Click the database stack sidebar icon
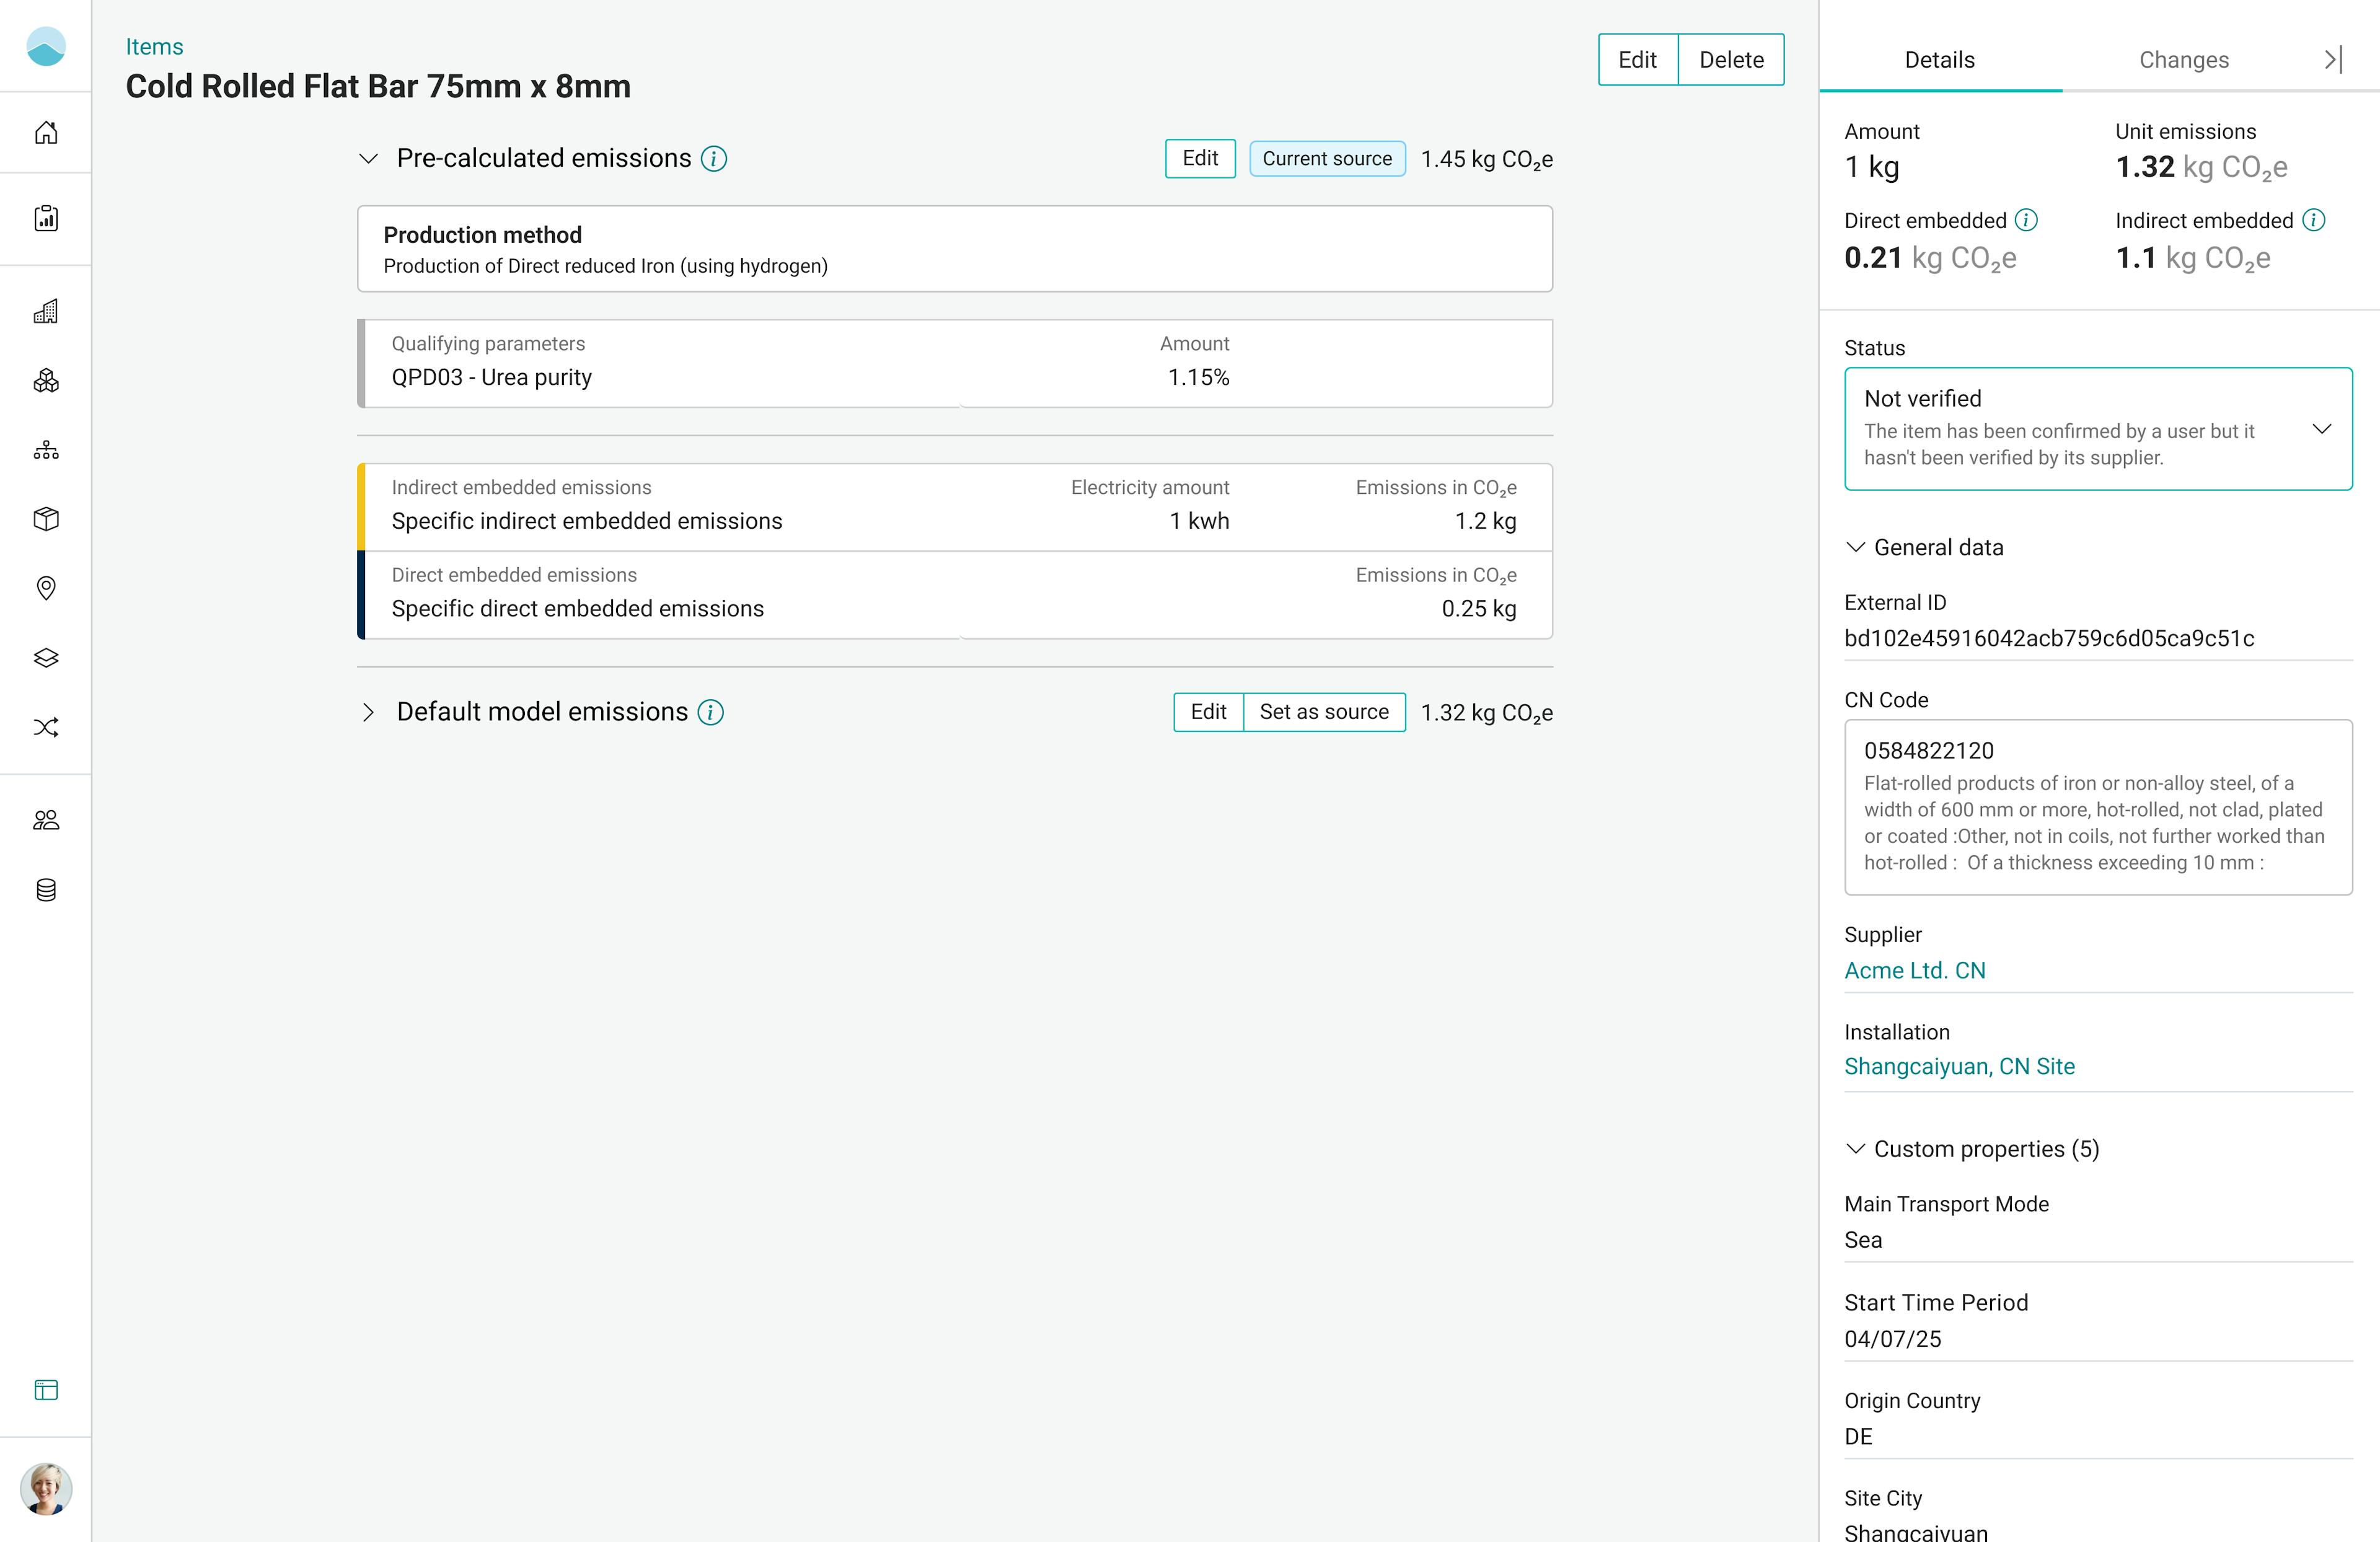The image size is (2380, 1542). click(x=46, y=889)
